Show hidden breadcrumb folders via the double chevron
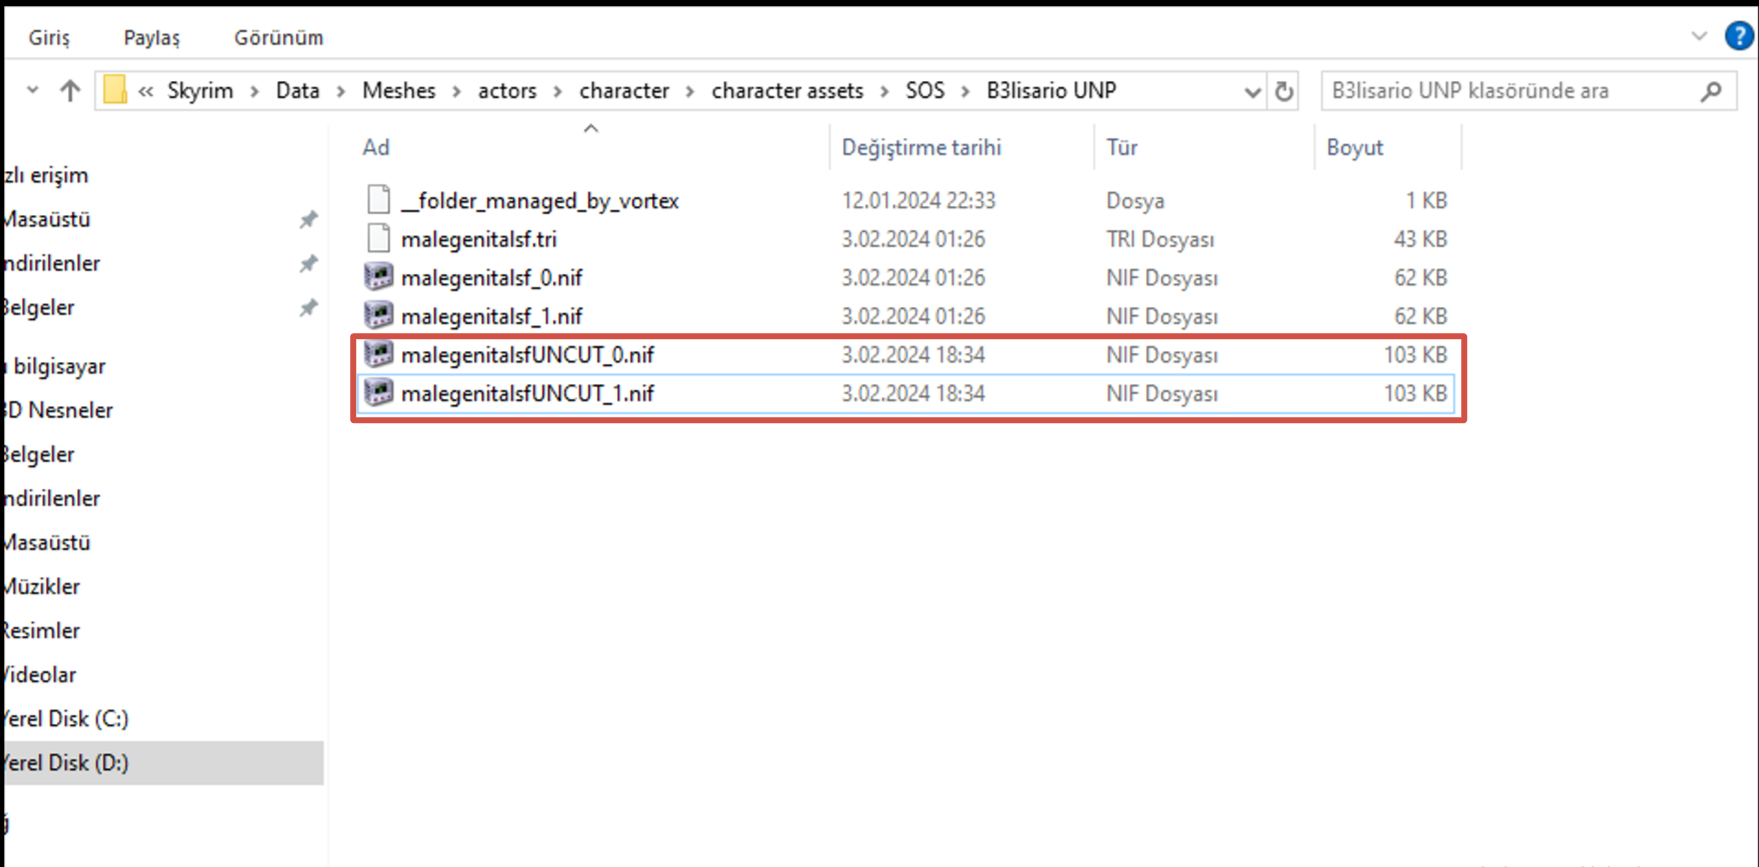The width and height of the screenshot is (1759, 867). point(146,91)
